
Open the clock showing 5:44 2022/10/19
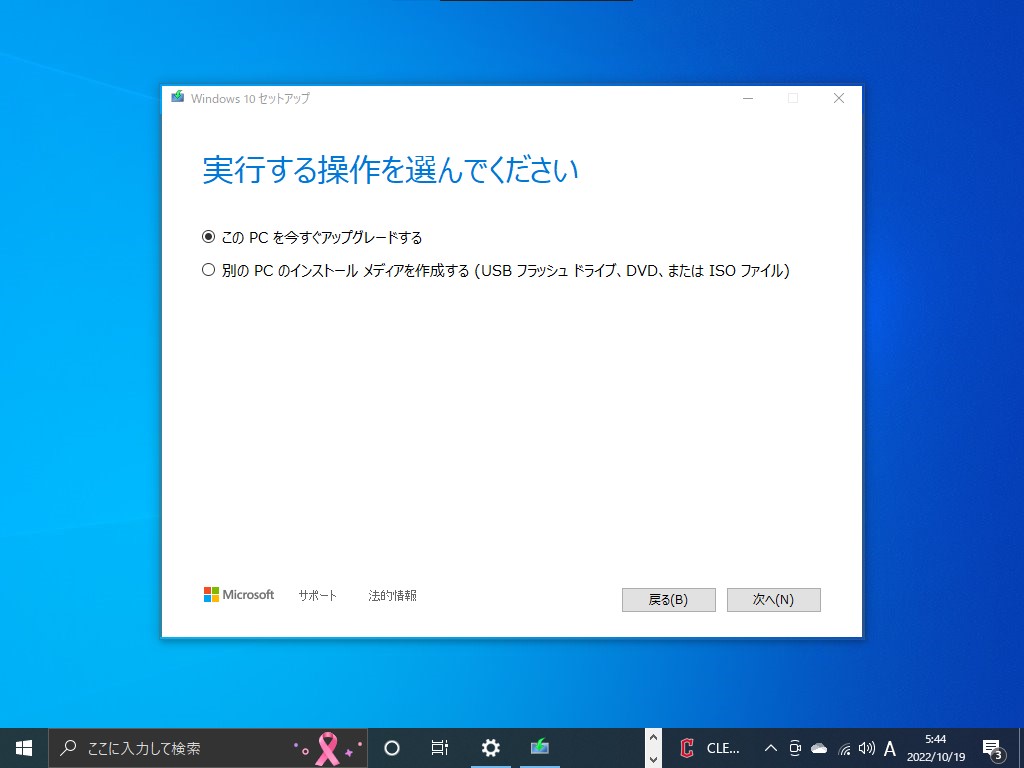[935, 748]
